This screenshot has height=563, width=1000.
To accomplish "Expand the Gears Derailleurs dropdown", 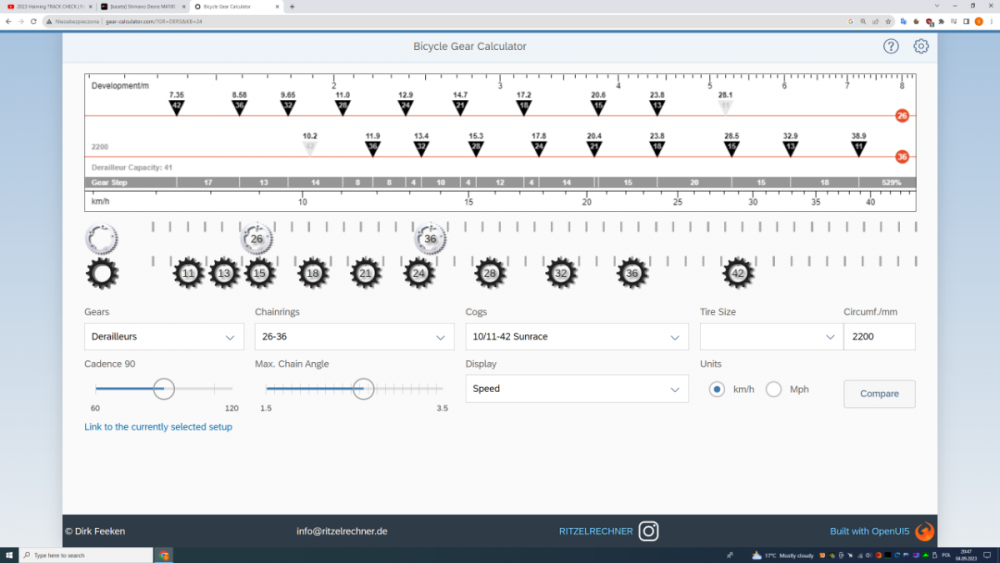I will pyautogui.click(x=164, y=337).
